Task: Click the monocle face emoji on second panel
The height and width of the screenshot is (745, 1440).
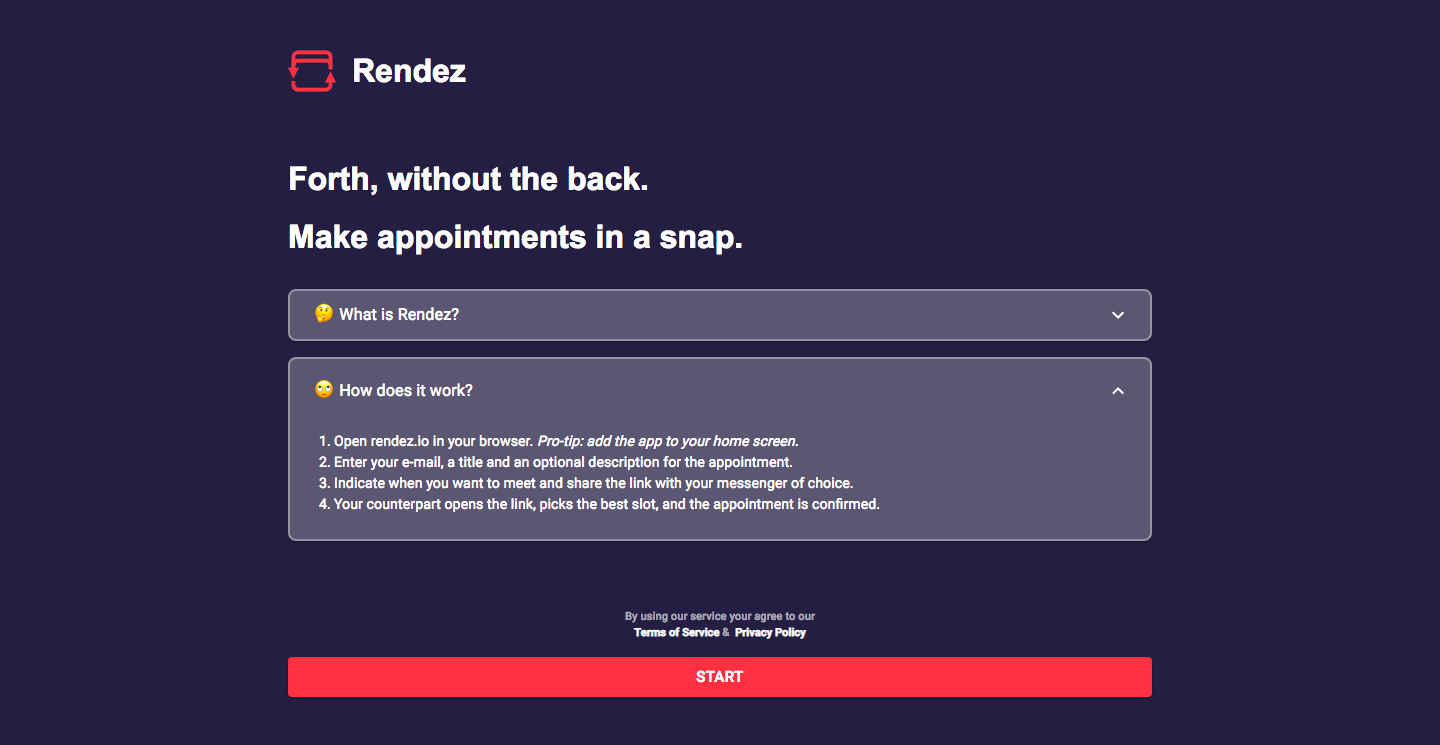Action: coord(323,389)
